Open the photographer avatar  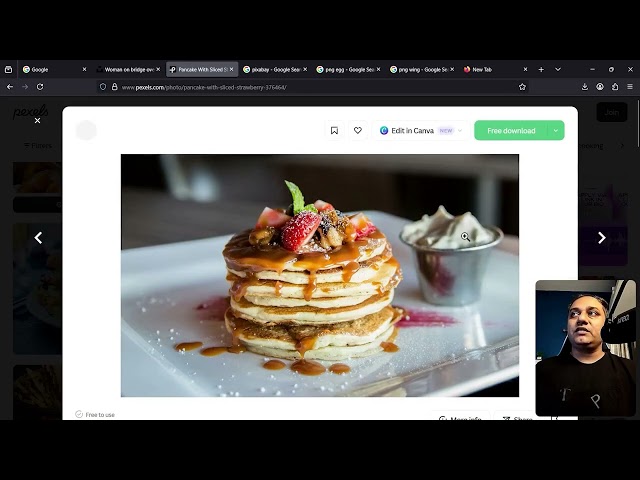click(x=86, y=131)
